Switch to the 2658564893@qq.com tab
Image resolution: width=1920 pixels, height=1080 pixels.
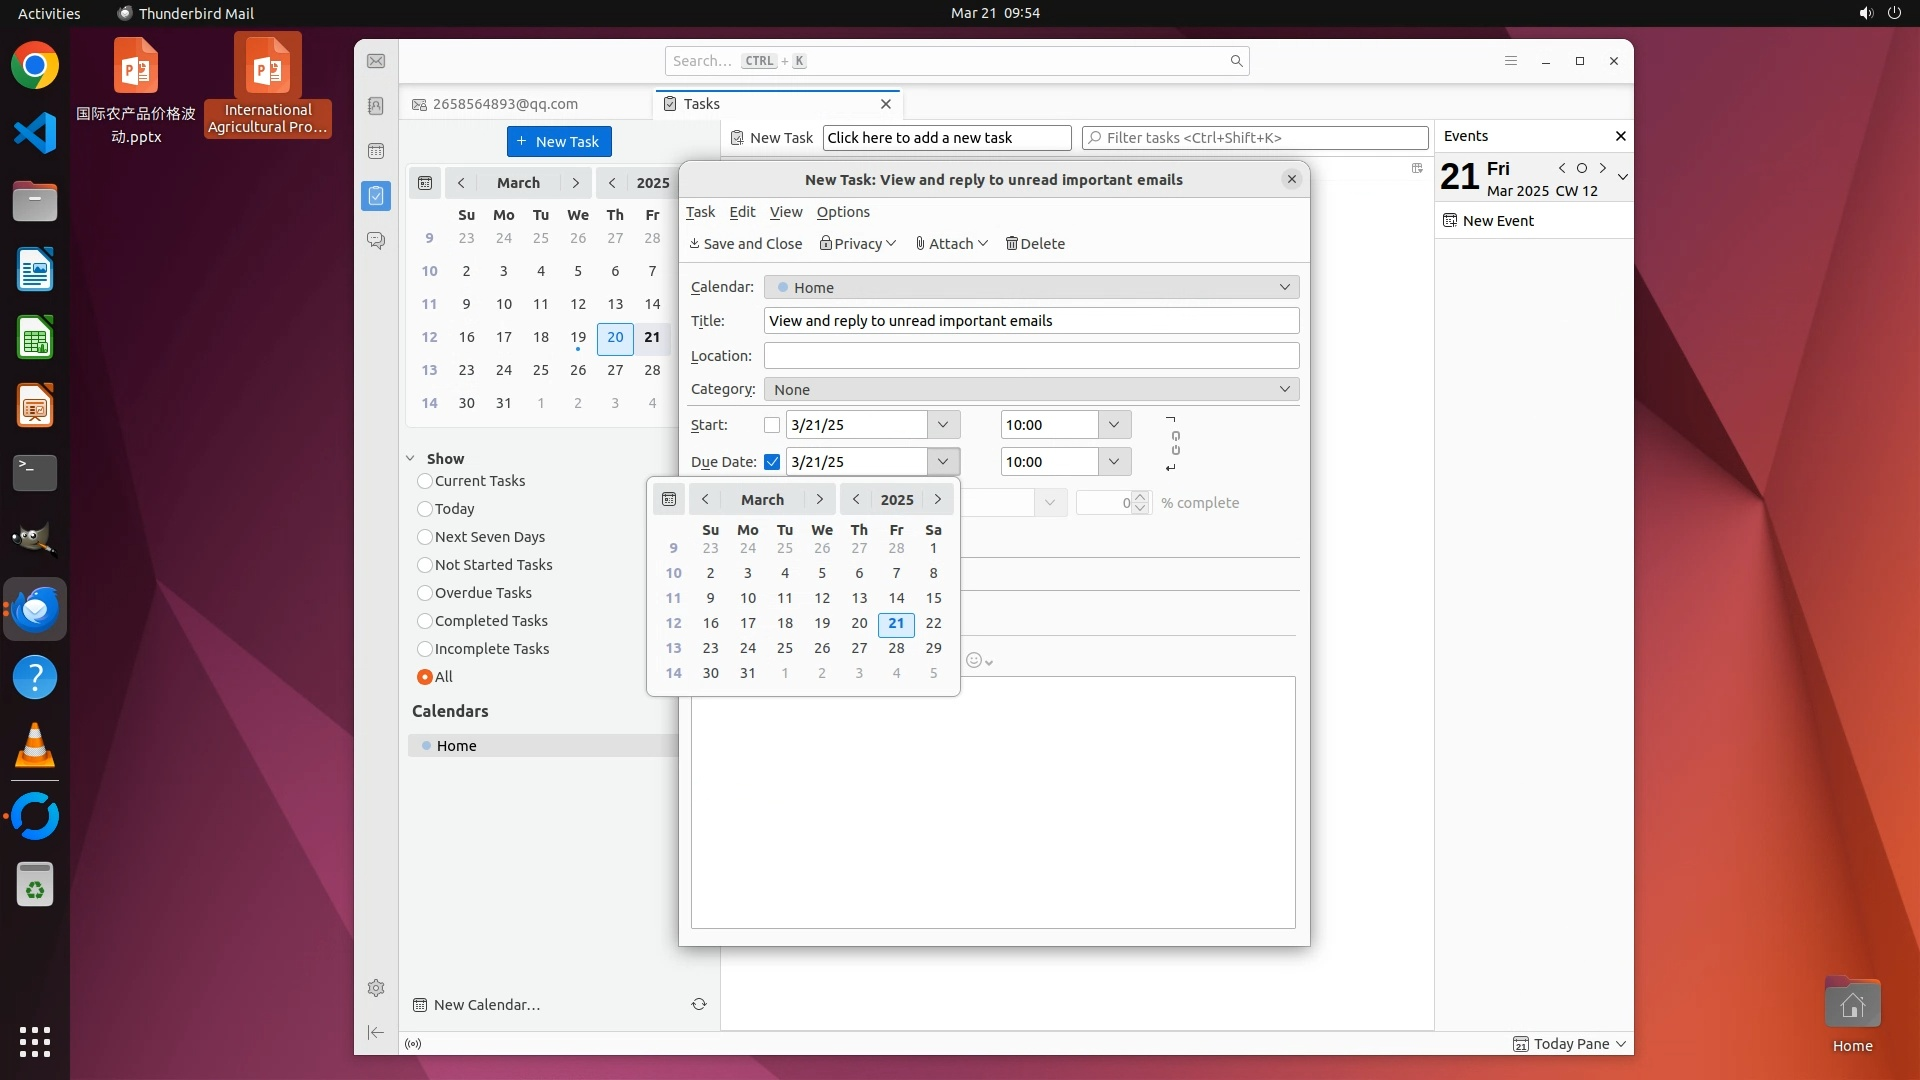click(505, 104)
